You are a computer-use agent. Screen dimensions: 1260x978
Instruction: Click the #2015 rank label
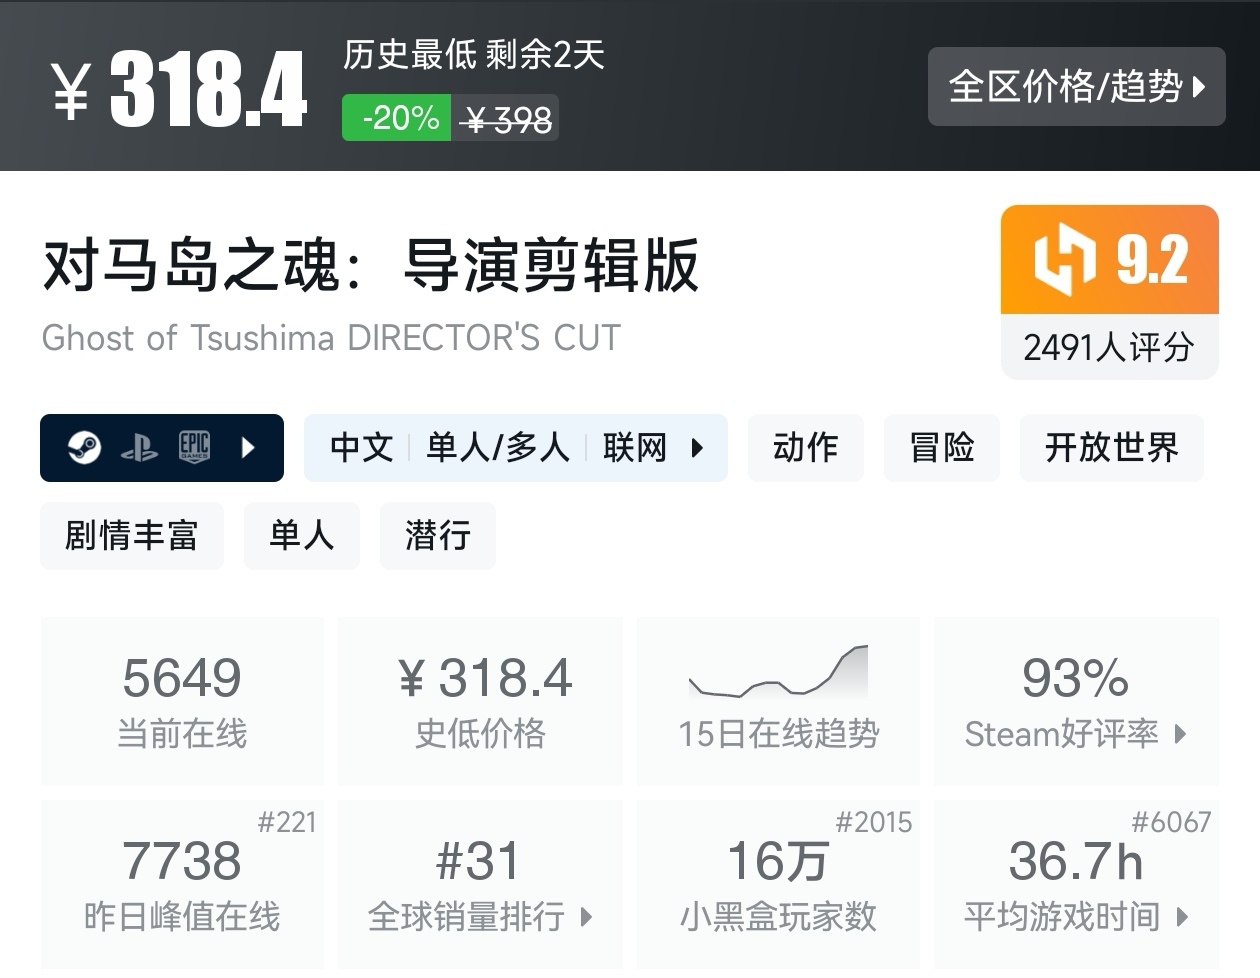click(x=874, y=822)
